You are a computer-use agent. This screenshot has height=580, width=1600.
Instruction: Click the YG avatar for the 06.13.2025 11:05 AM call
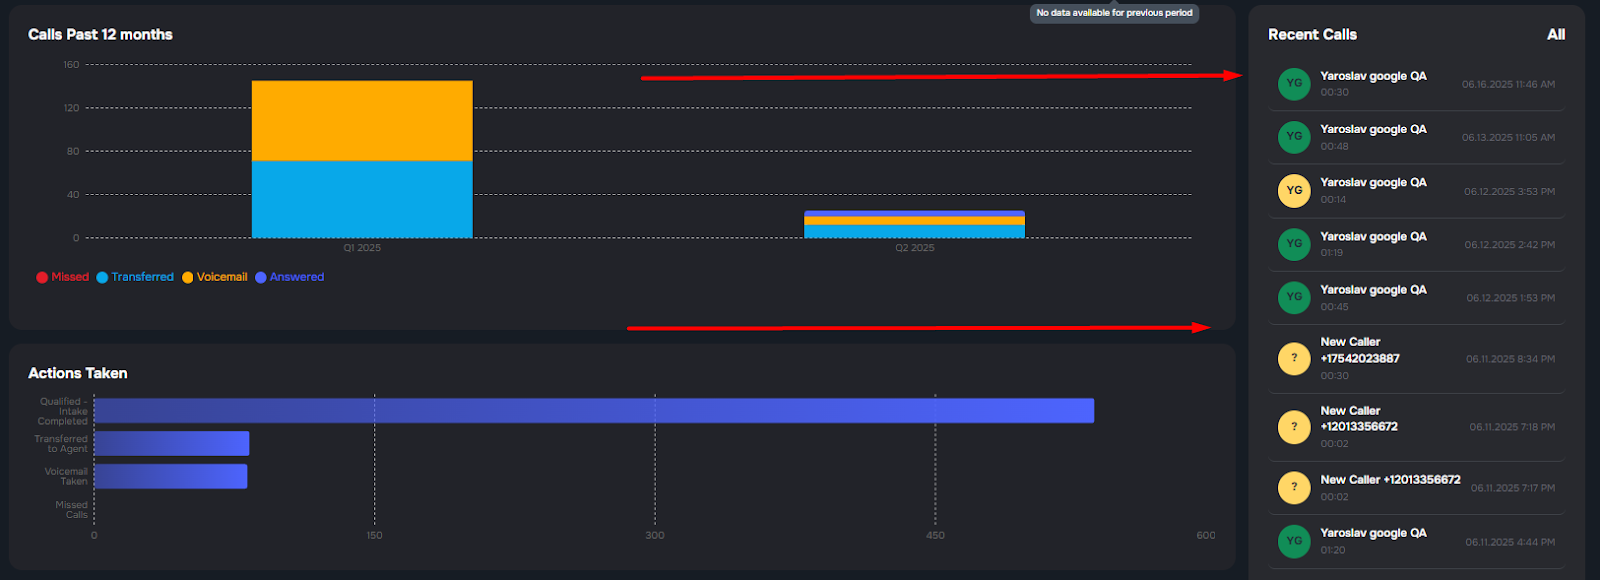(1294, 137)
